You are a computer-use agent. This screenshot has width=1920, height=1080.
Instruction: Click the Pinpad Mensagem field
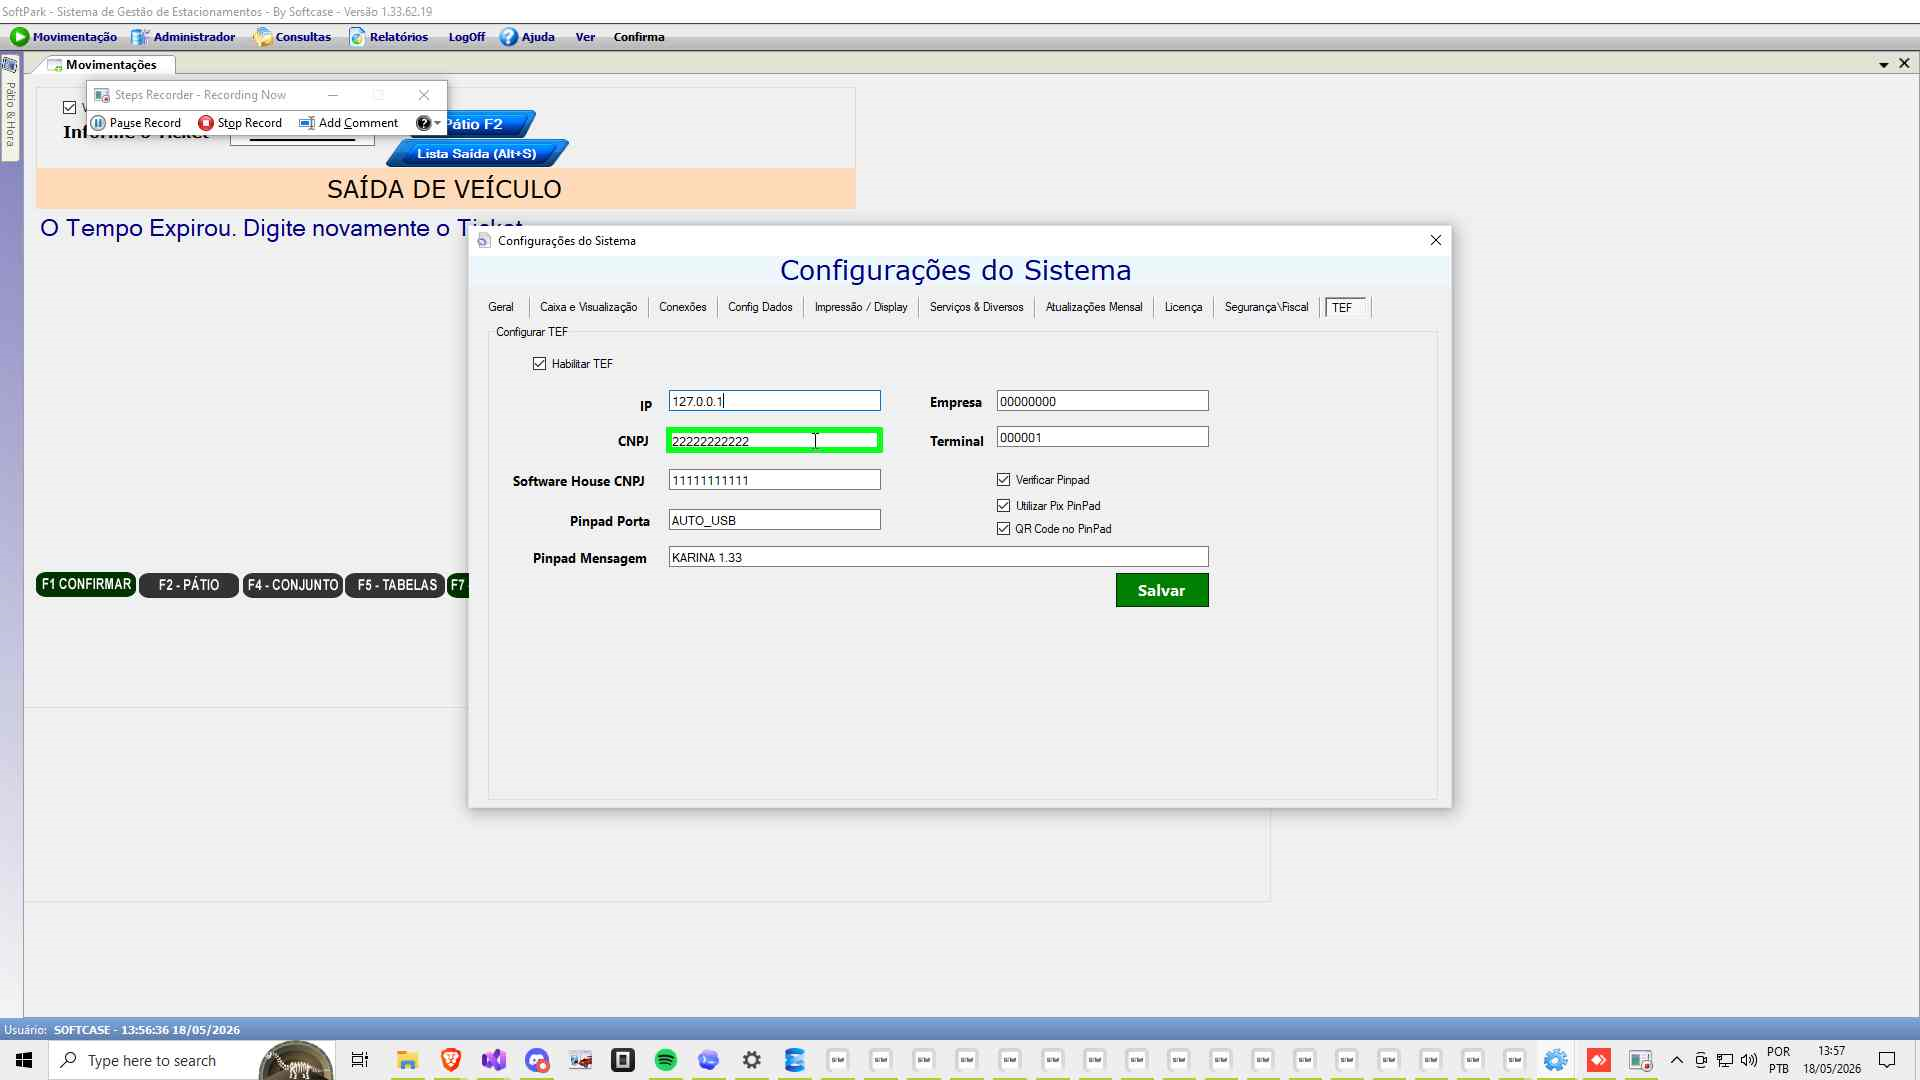(x=938, y=557)
